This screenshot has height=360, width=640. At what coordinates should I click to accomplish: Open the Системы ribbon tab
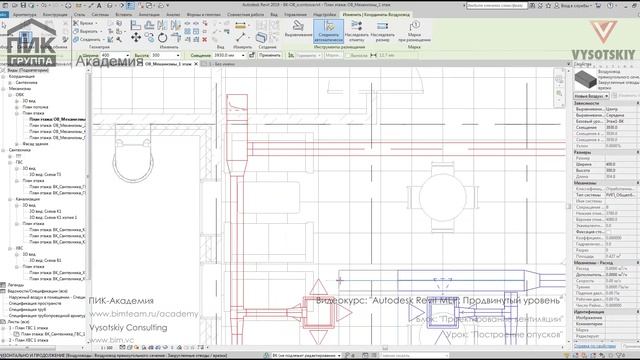100,14
